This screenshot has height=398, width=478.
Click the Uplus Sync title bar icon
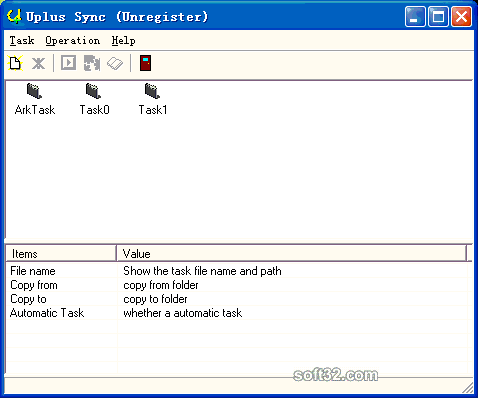[14, 16]
